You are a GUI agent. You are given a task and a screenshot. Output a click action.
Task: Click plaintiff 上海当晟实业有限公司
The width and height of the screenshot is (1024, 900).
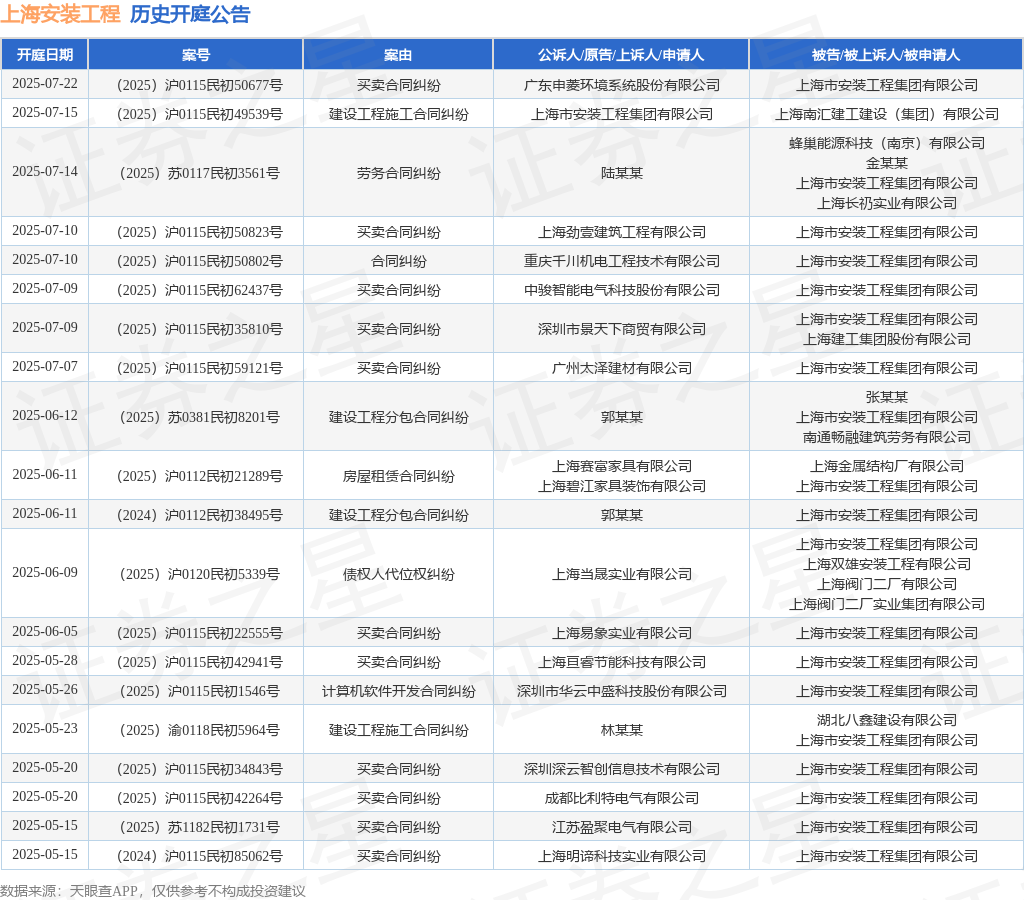(x=622, y=574)
